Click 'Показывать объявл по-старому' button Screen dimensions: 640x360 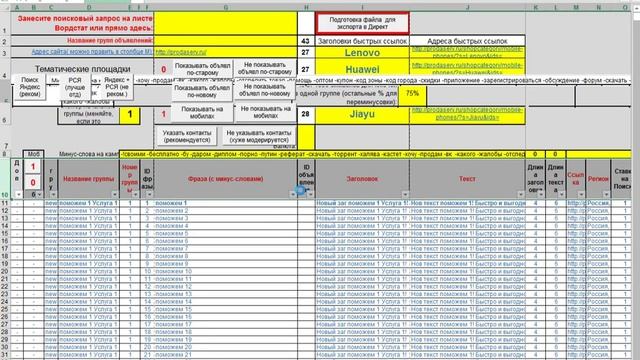tap(202, 69)
